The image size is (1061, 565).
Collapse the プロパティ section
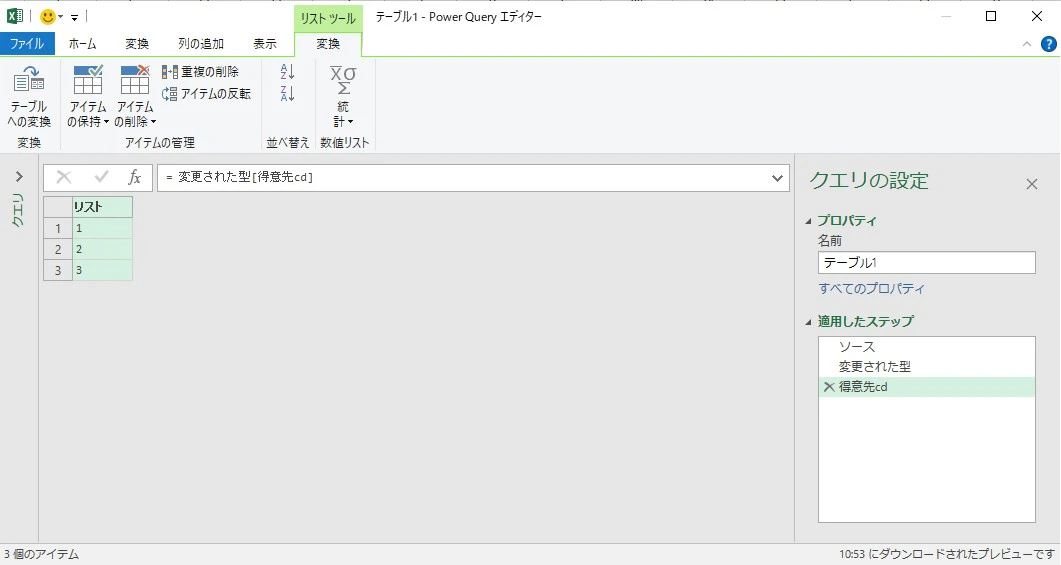tap(808, 221)
